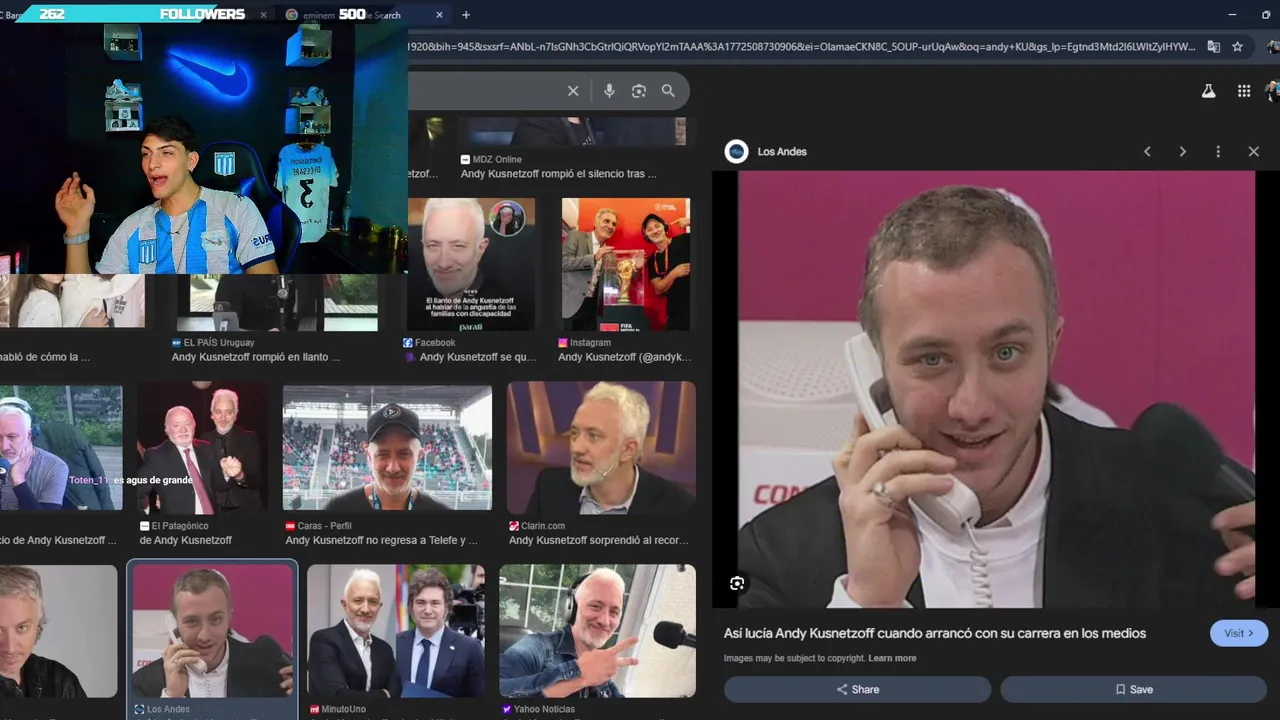Open Google Lens image search from search bar
This screenshot has height=720, width=1280.
638,91
